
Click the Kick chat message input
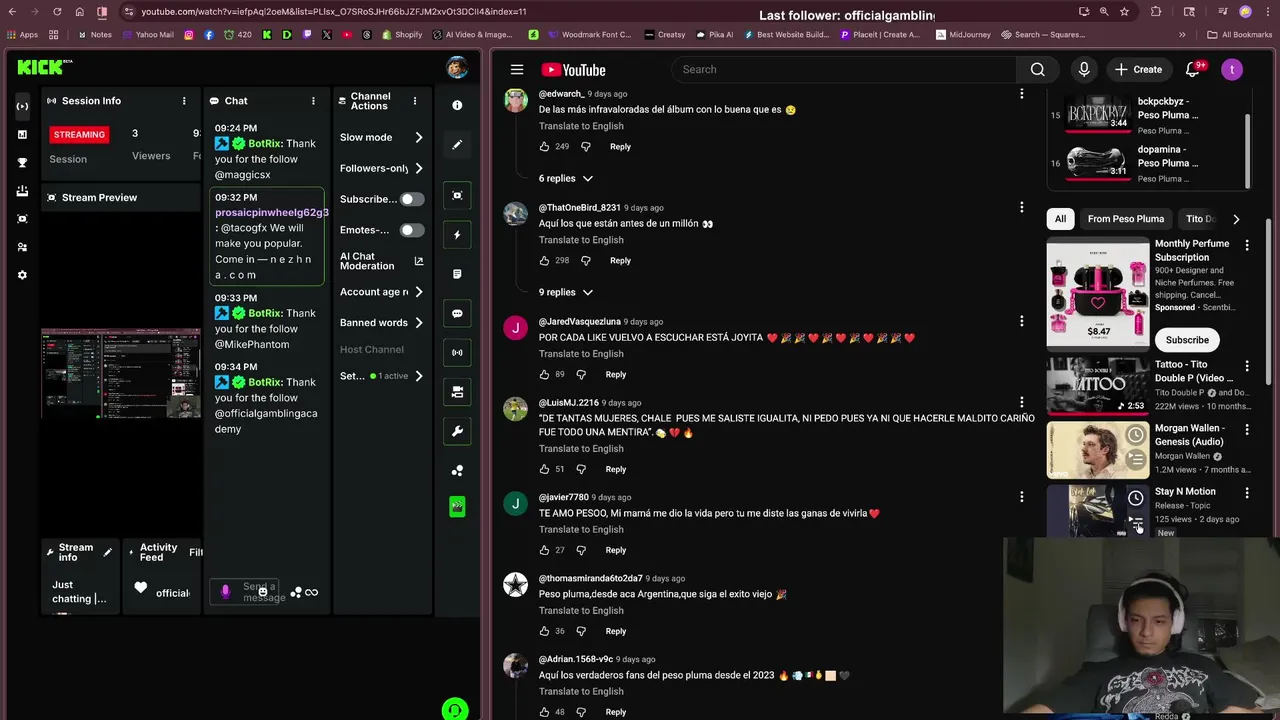pyautogui.click(x=243, y=591)
